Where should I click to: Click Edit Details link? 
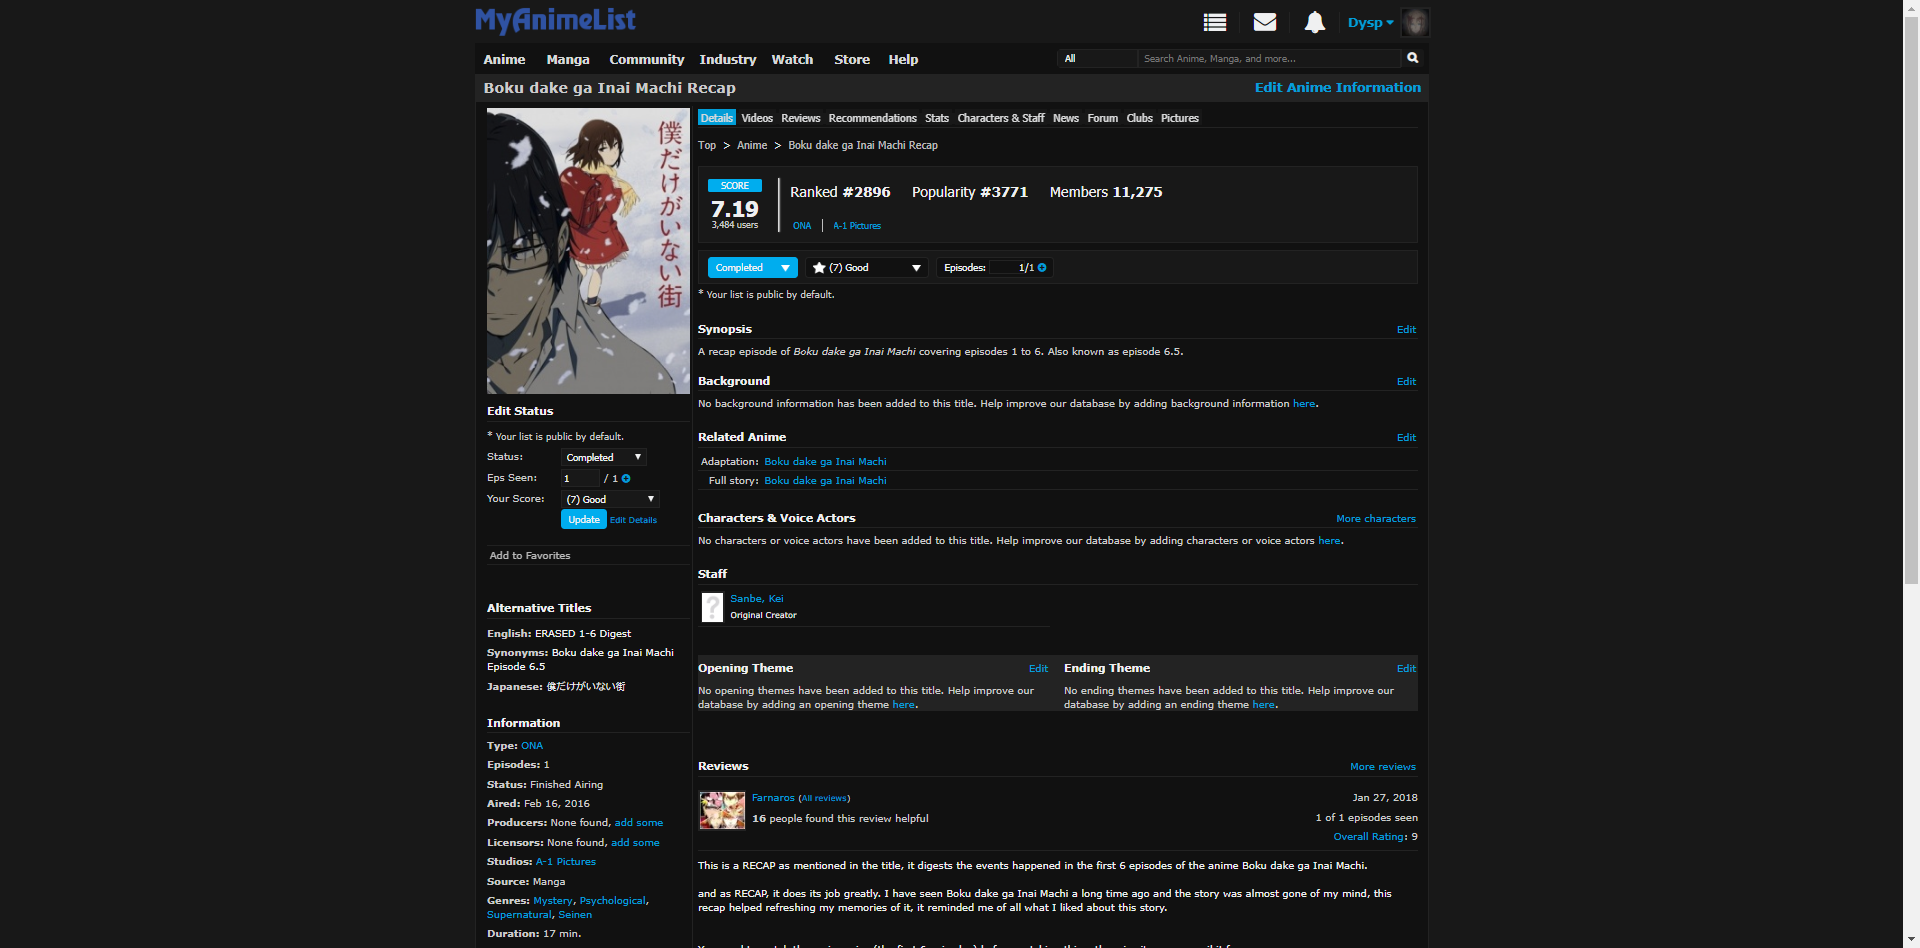click(x=633, y=520)
